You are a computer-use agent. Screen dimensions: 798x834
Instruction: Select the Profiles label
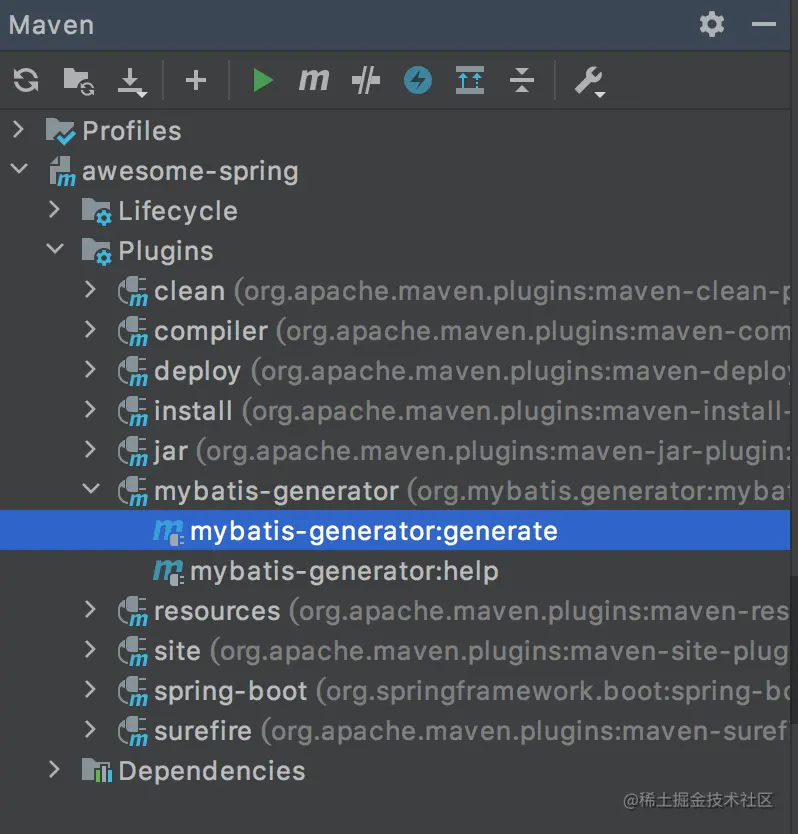[x=132, y=131]
